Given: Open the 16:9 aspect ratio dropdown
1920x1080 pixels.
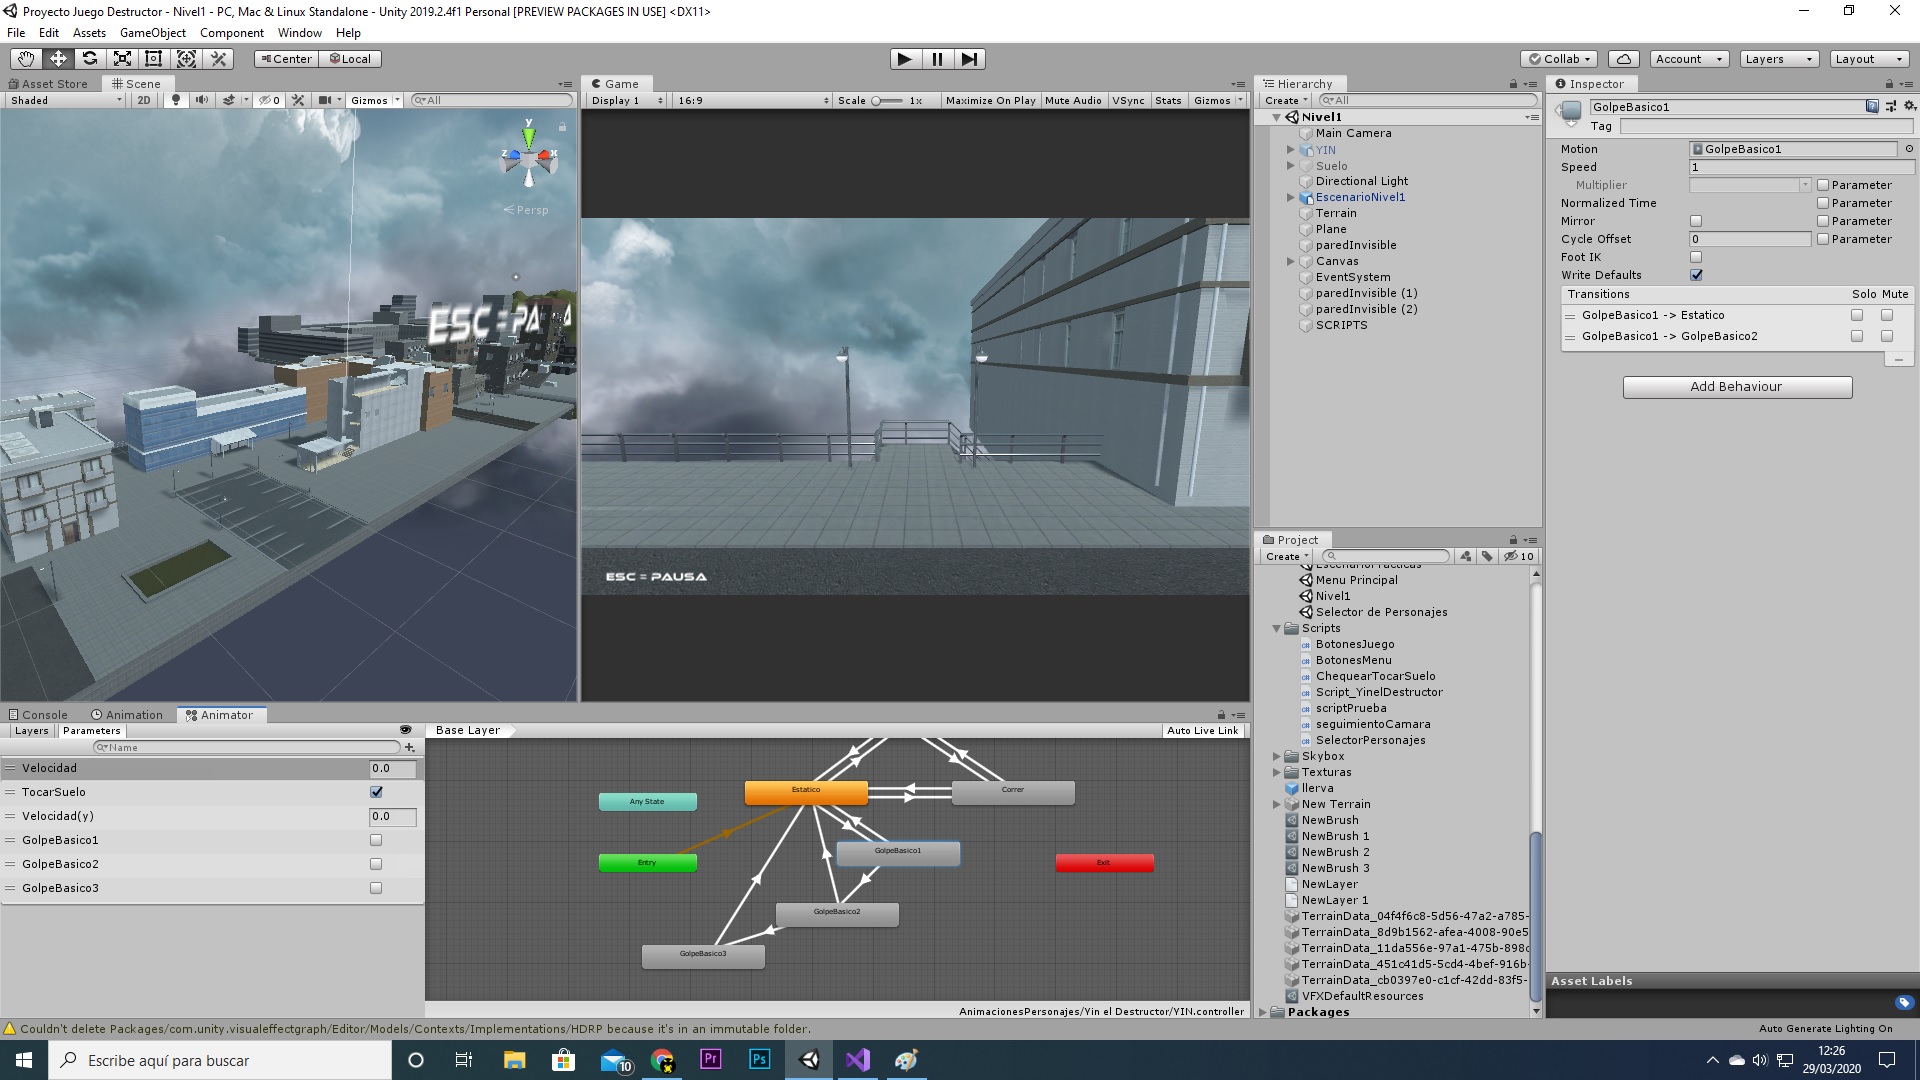Looking at the screenshot, I should pyautogui.click(x=753, y=100).
